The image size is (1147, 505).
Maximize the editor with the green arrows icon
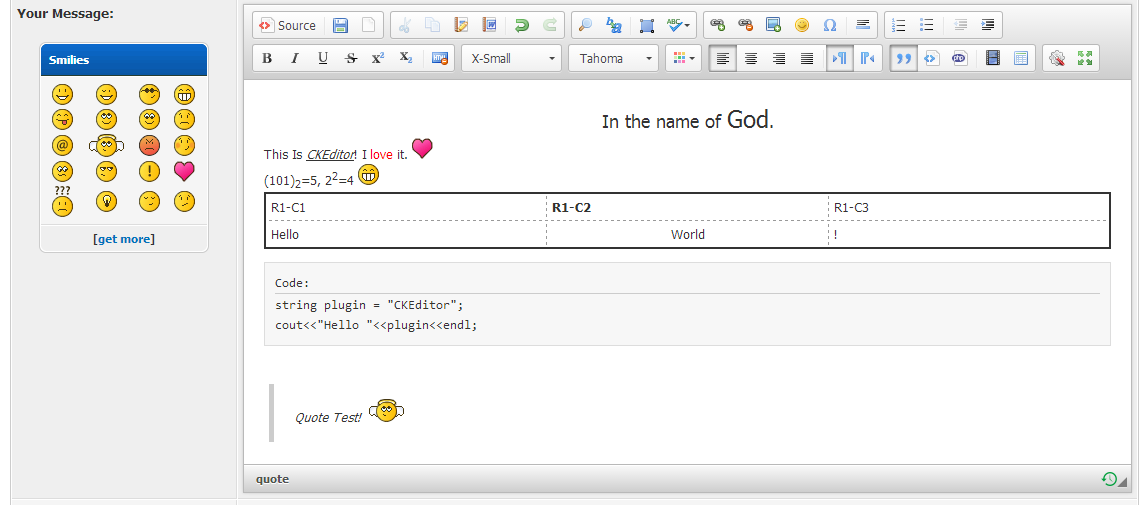[x=1085, y=59]
